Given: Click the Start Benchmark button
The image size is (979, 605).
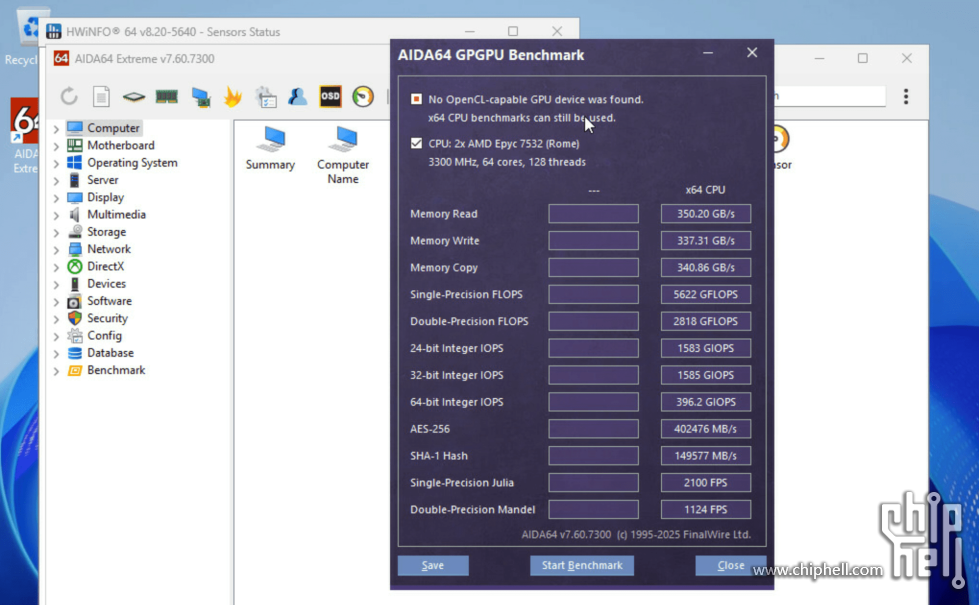Looking at the screenshot, I should point(582,565).
